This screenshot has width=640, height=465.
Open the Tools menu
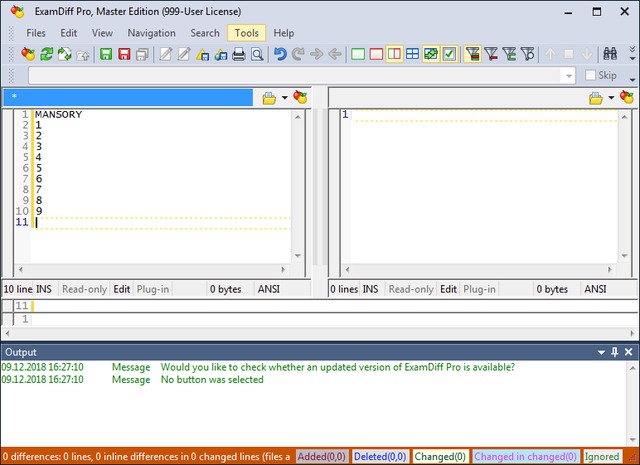(x=247, y=33)
